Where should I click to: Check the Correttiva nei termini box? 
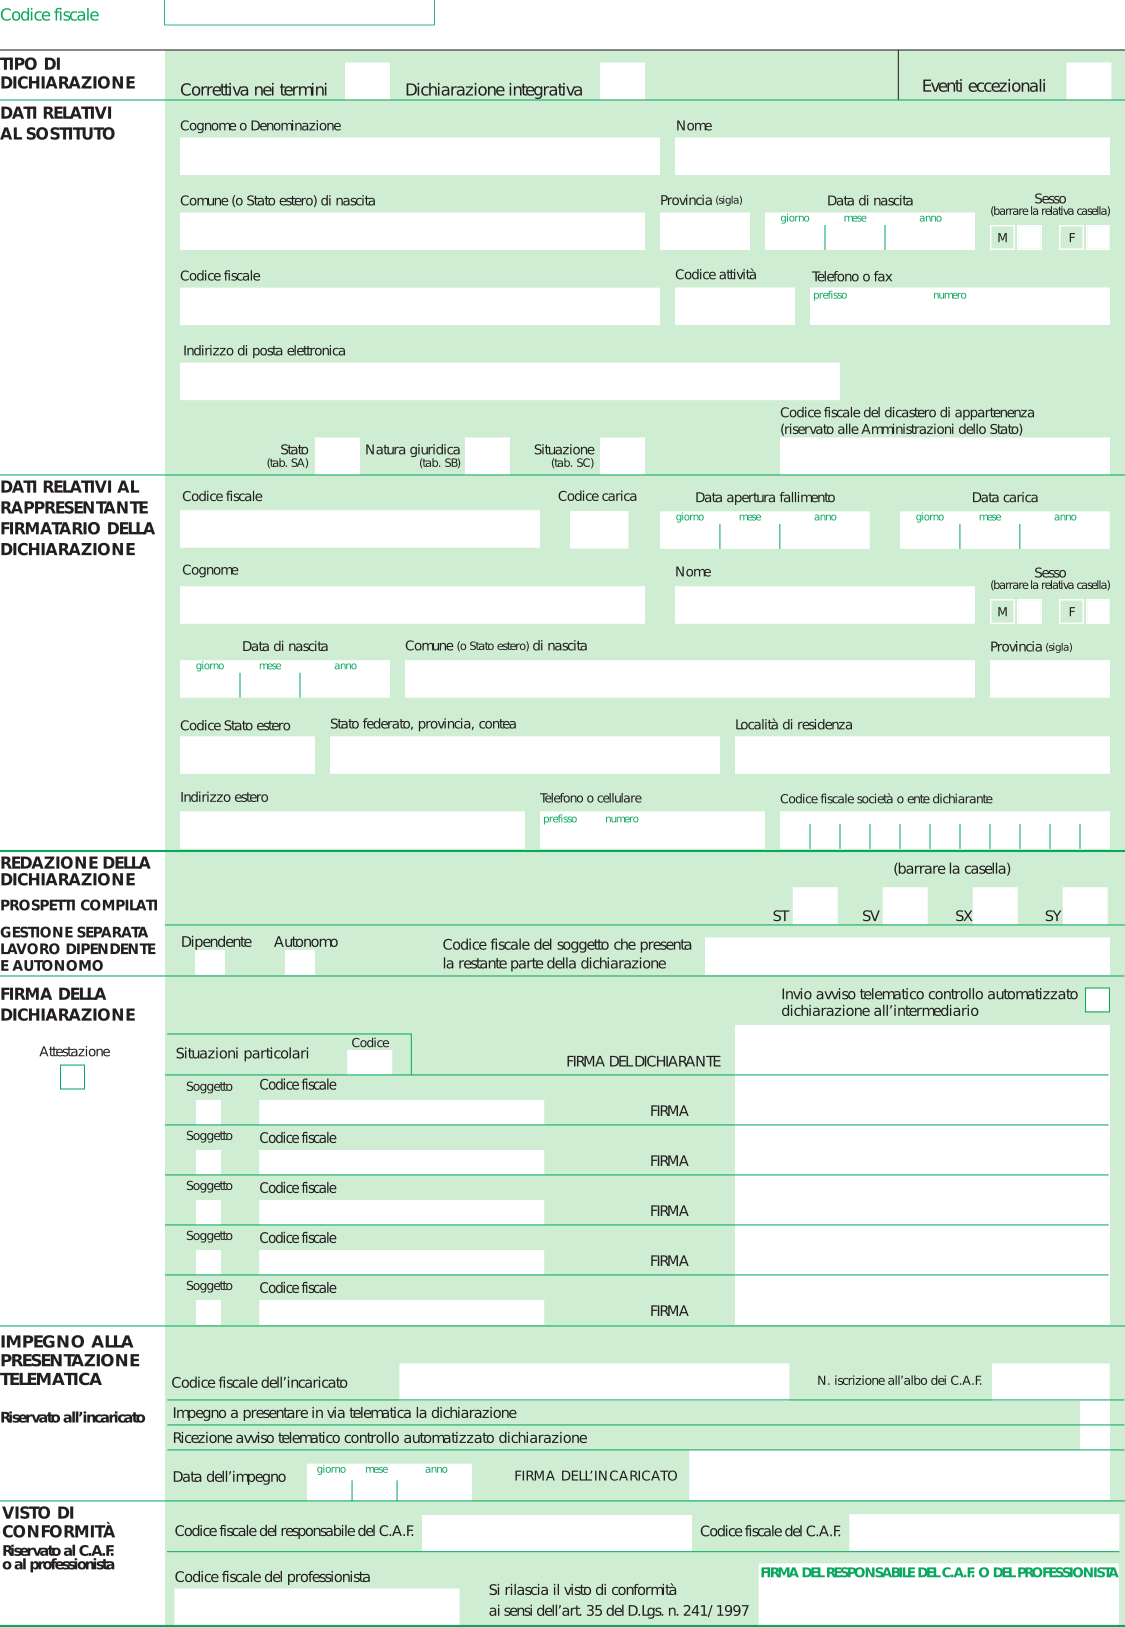click(367, 81)
